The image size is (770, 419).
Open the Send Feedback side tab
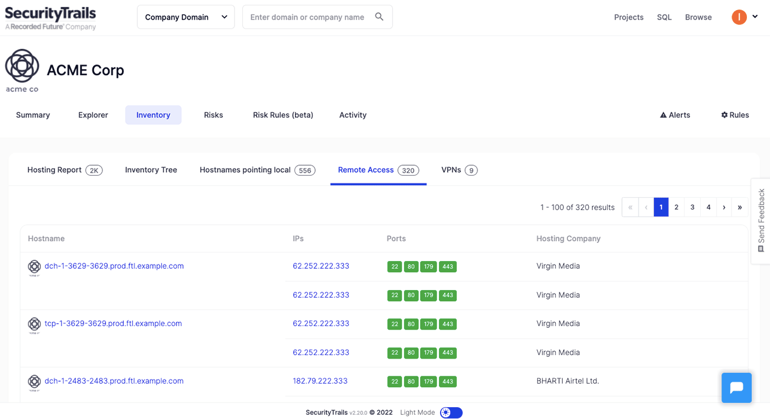pyautogui.click(x=761, y=221)
